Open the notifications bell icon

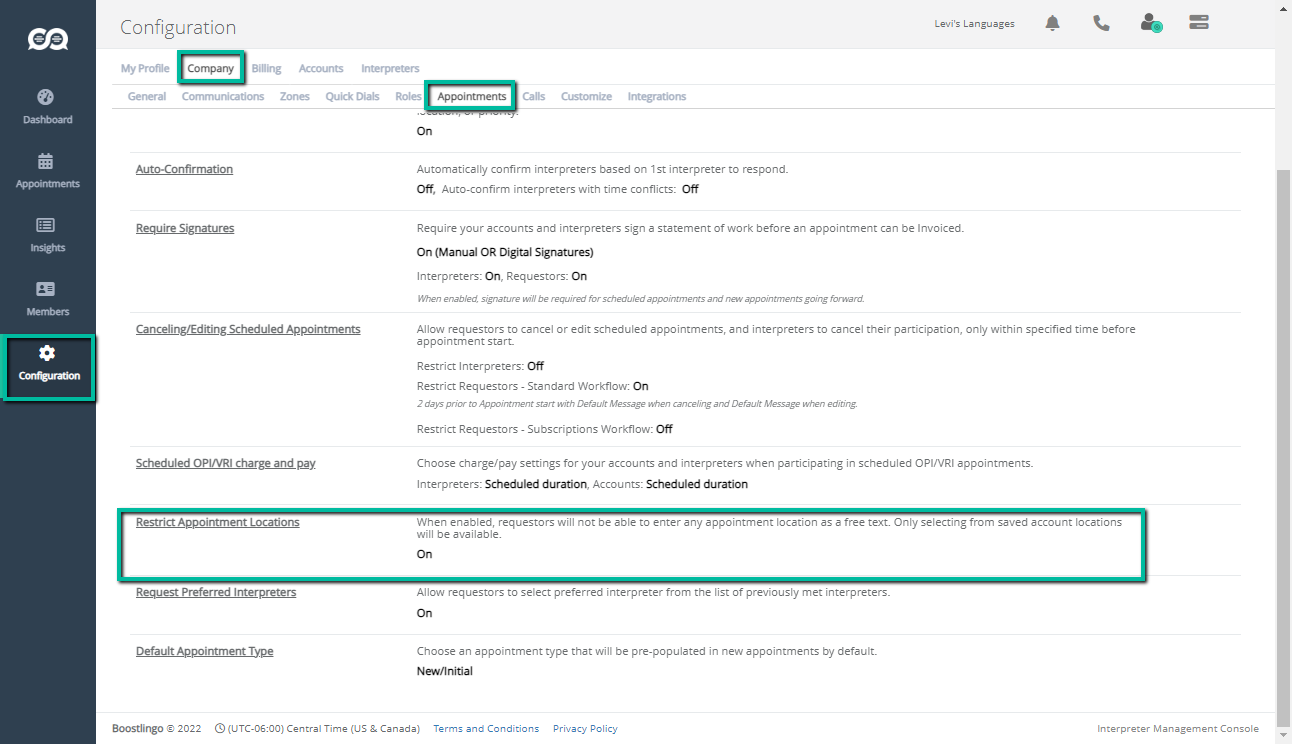tap(1052, 23)
